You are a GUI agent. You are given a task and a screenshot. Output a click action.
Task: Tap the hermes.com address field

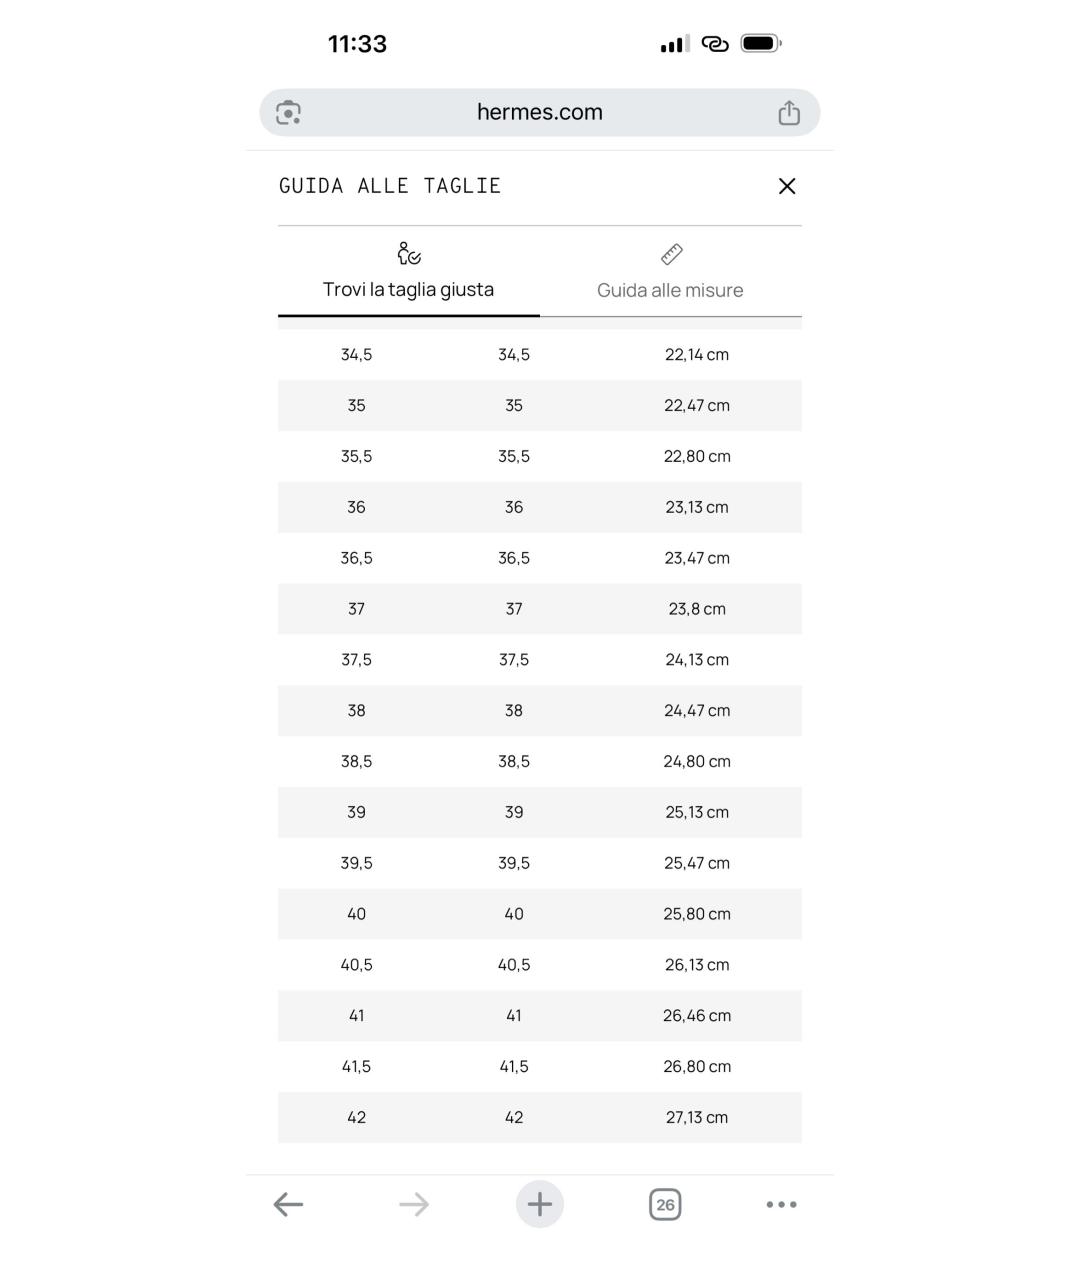[539, 112]
